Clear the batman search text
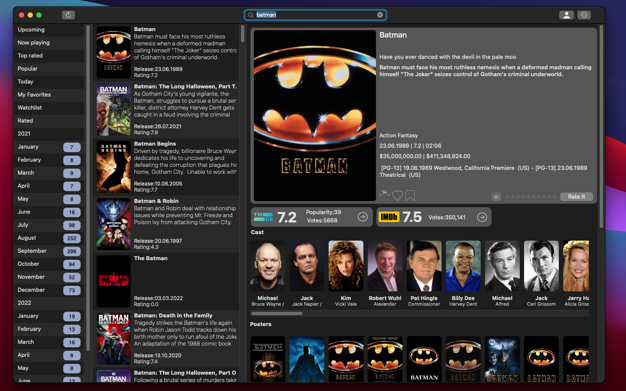This screenshot has width=626, height=391. tap(380, 15)
